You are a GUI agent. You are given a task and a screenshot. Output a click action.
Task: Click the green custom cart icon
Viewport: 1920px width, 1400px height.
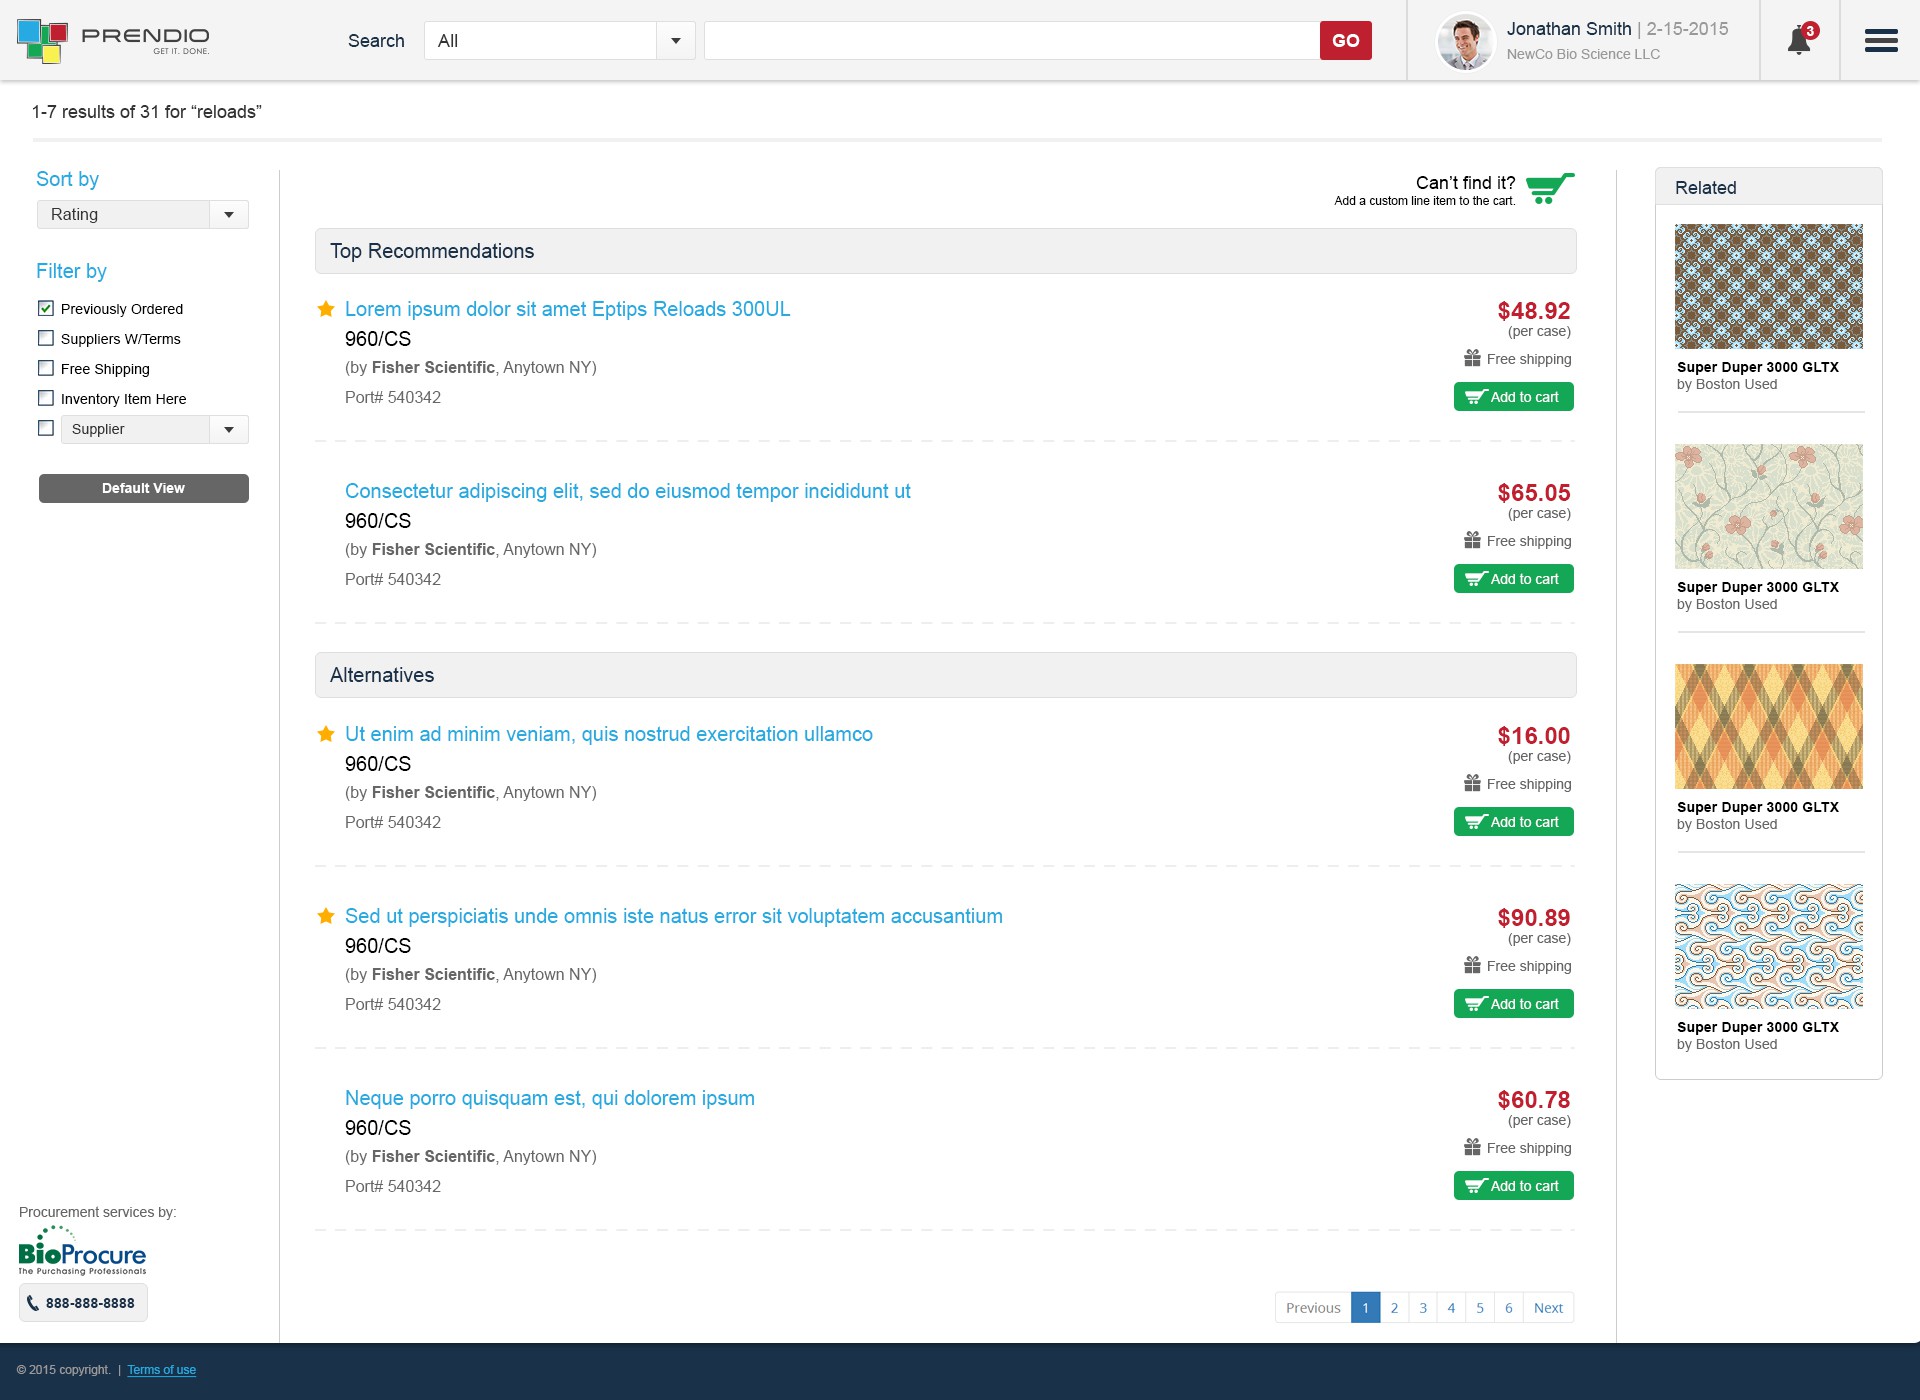pyautogui.click(x=1549, y=188)
